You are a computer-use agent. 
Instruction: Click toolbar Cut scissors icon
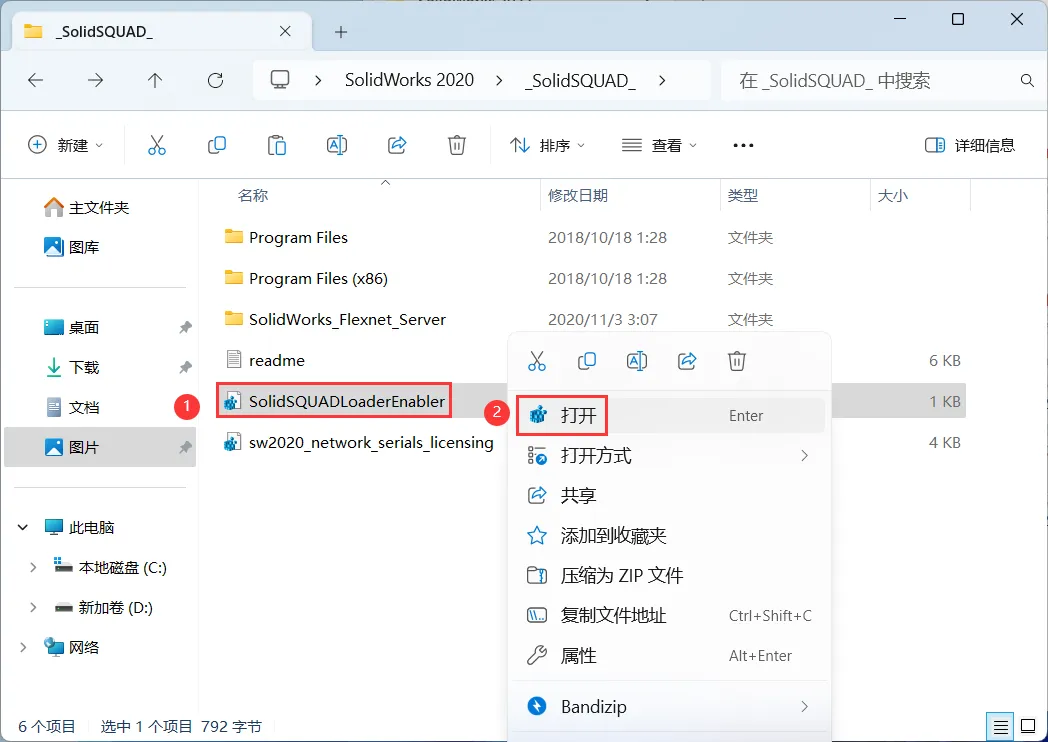(156, 145)
